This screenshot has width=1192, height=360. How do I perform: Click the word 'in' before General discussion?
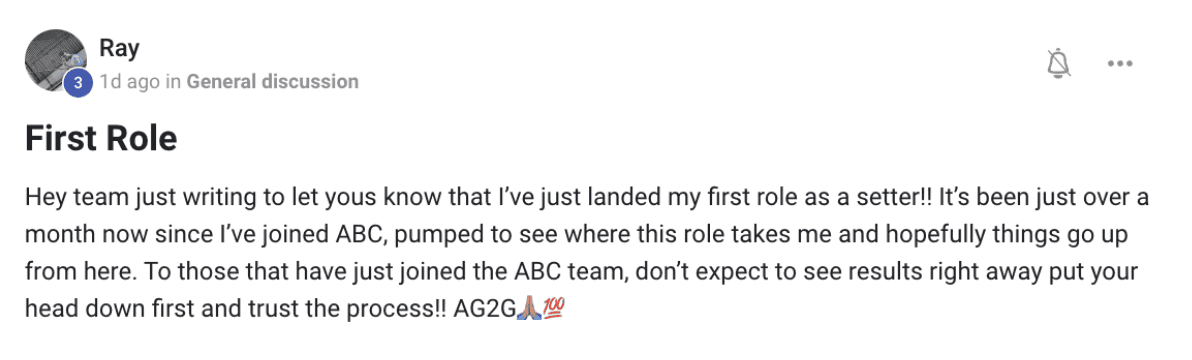pos(173,81)
